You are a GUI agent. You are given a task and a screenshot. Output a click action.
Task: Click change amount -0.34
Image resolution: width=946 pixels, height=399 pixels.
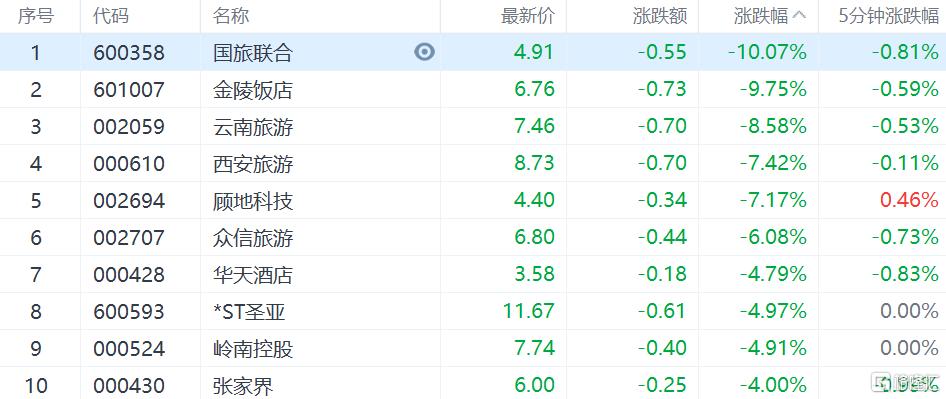tap(662, 200)
